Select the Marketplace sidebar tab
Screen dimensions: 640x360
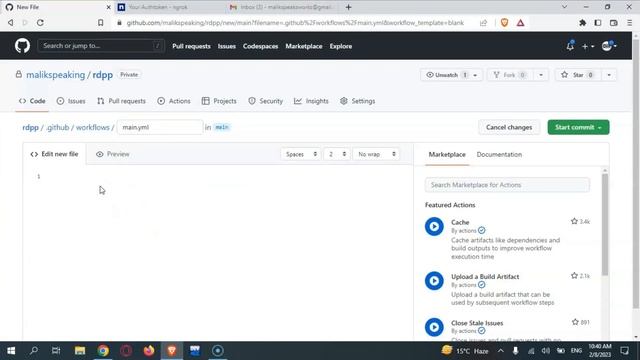pos(447,154)
